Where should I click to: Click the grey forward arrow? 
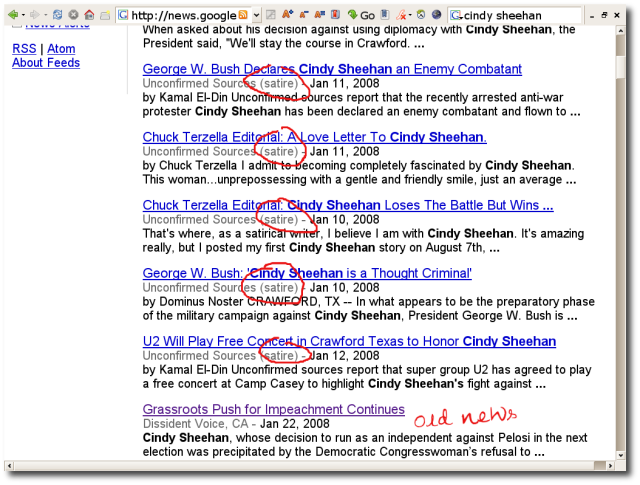point(35,15)
